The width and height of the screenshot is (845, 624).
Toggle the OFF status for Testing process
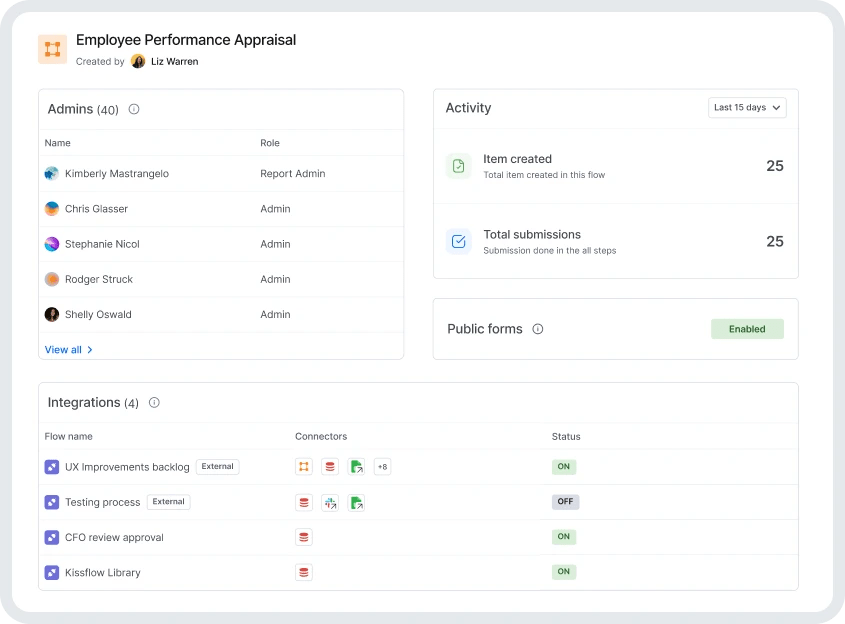click(x=565, y=502)
